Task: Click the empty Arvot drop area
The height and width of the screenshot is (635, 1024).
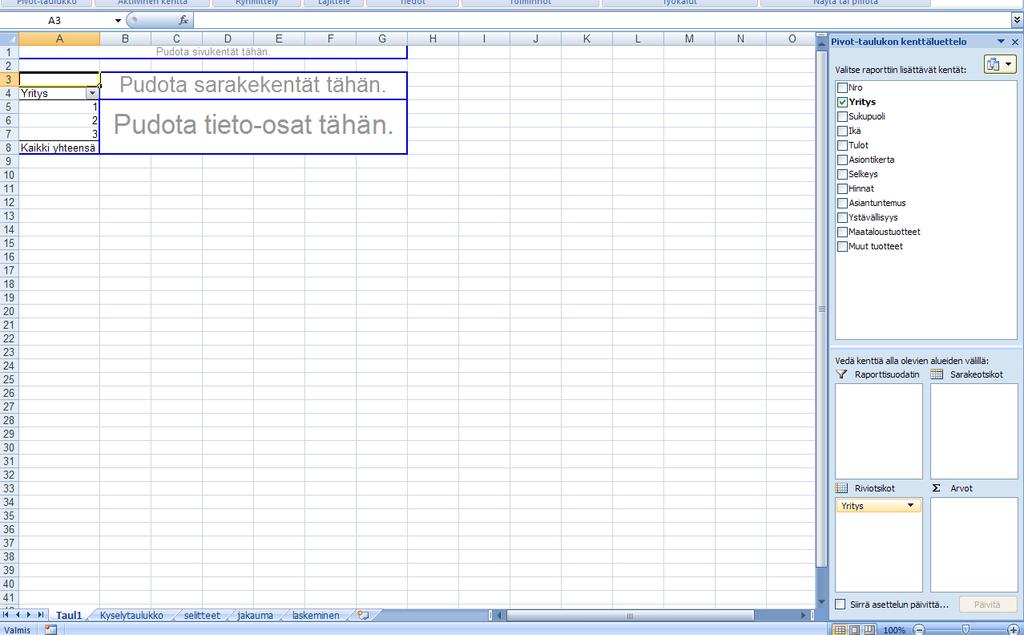Action: [974, 545]
